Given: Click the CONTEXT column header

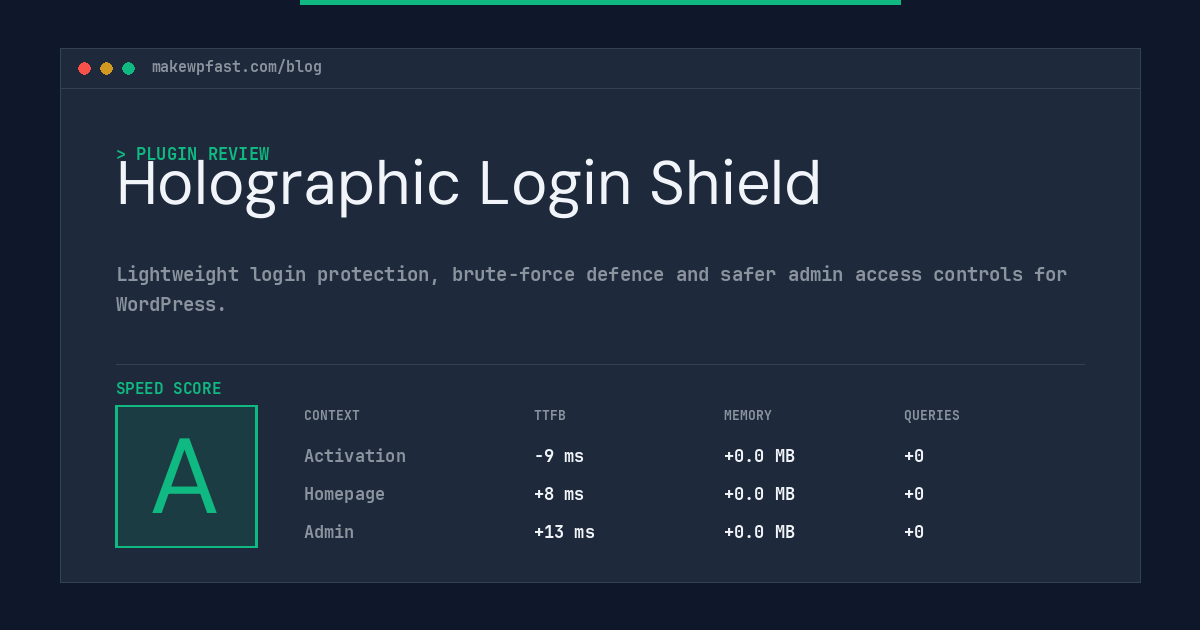Looking at the screenshot, I should tap(332, 416).
